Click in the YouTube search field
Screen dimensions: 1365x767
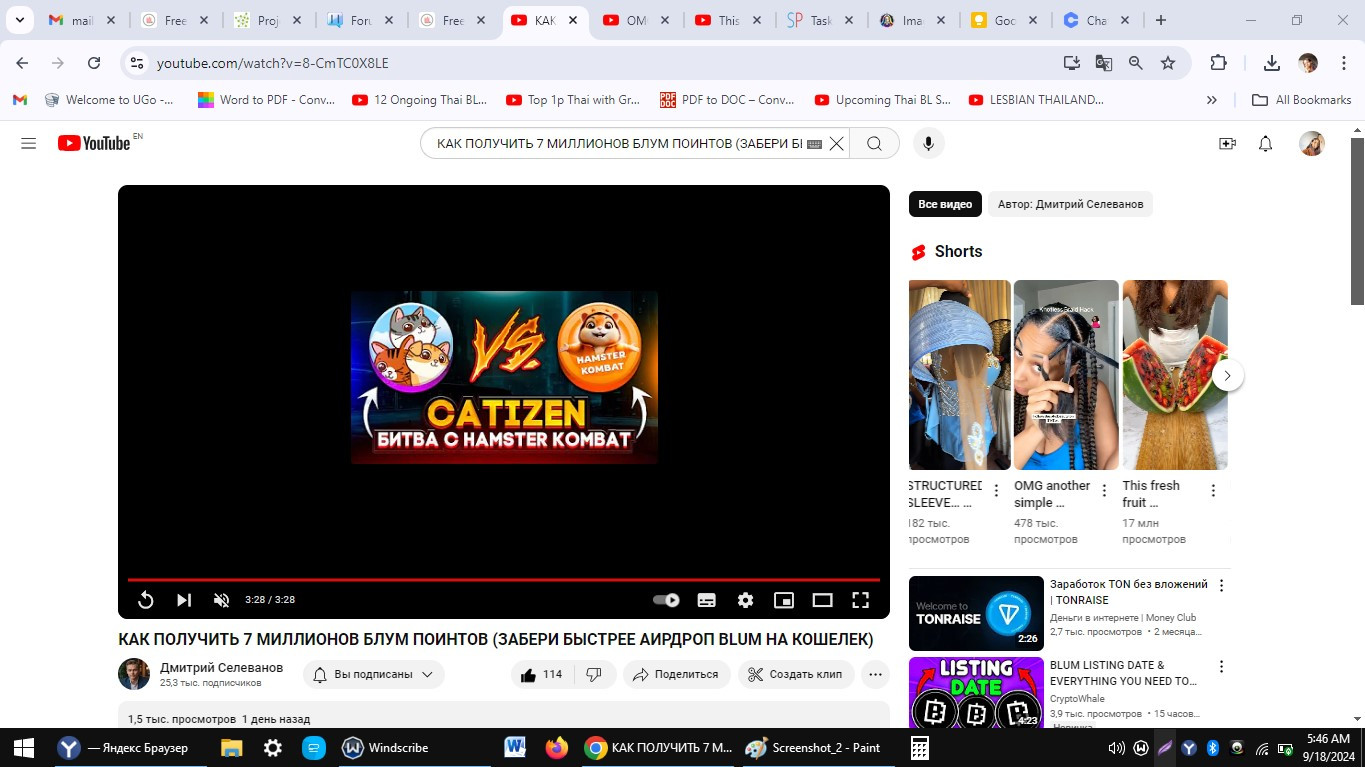(619, 144)
